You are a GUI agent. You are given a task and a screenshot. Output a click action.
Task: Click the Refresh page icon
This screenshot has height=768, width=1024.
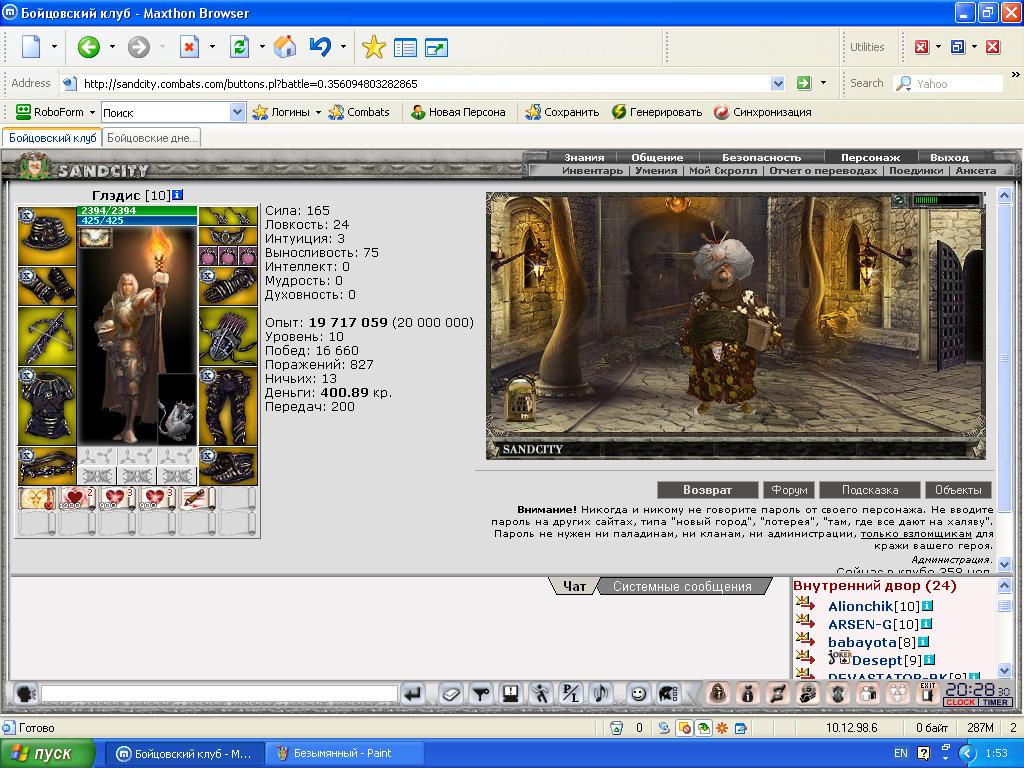pyautogui.click(x=240, y=47)
